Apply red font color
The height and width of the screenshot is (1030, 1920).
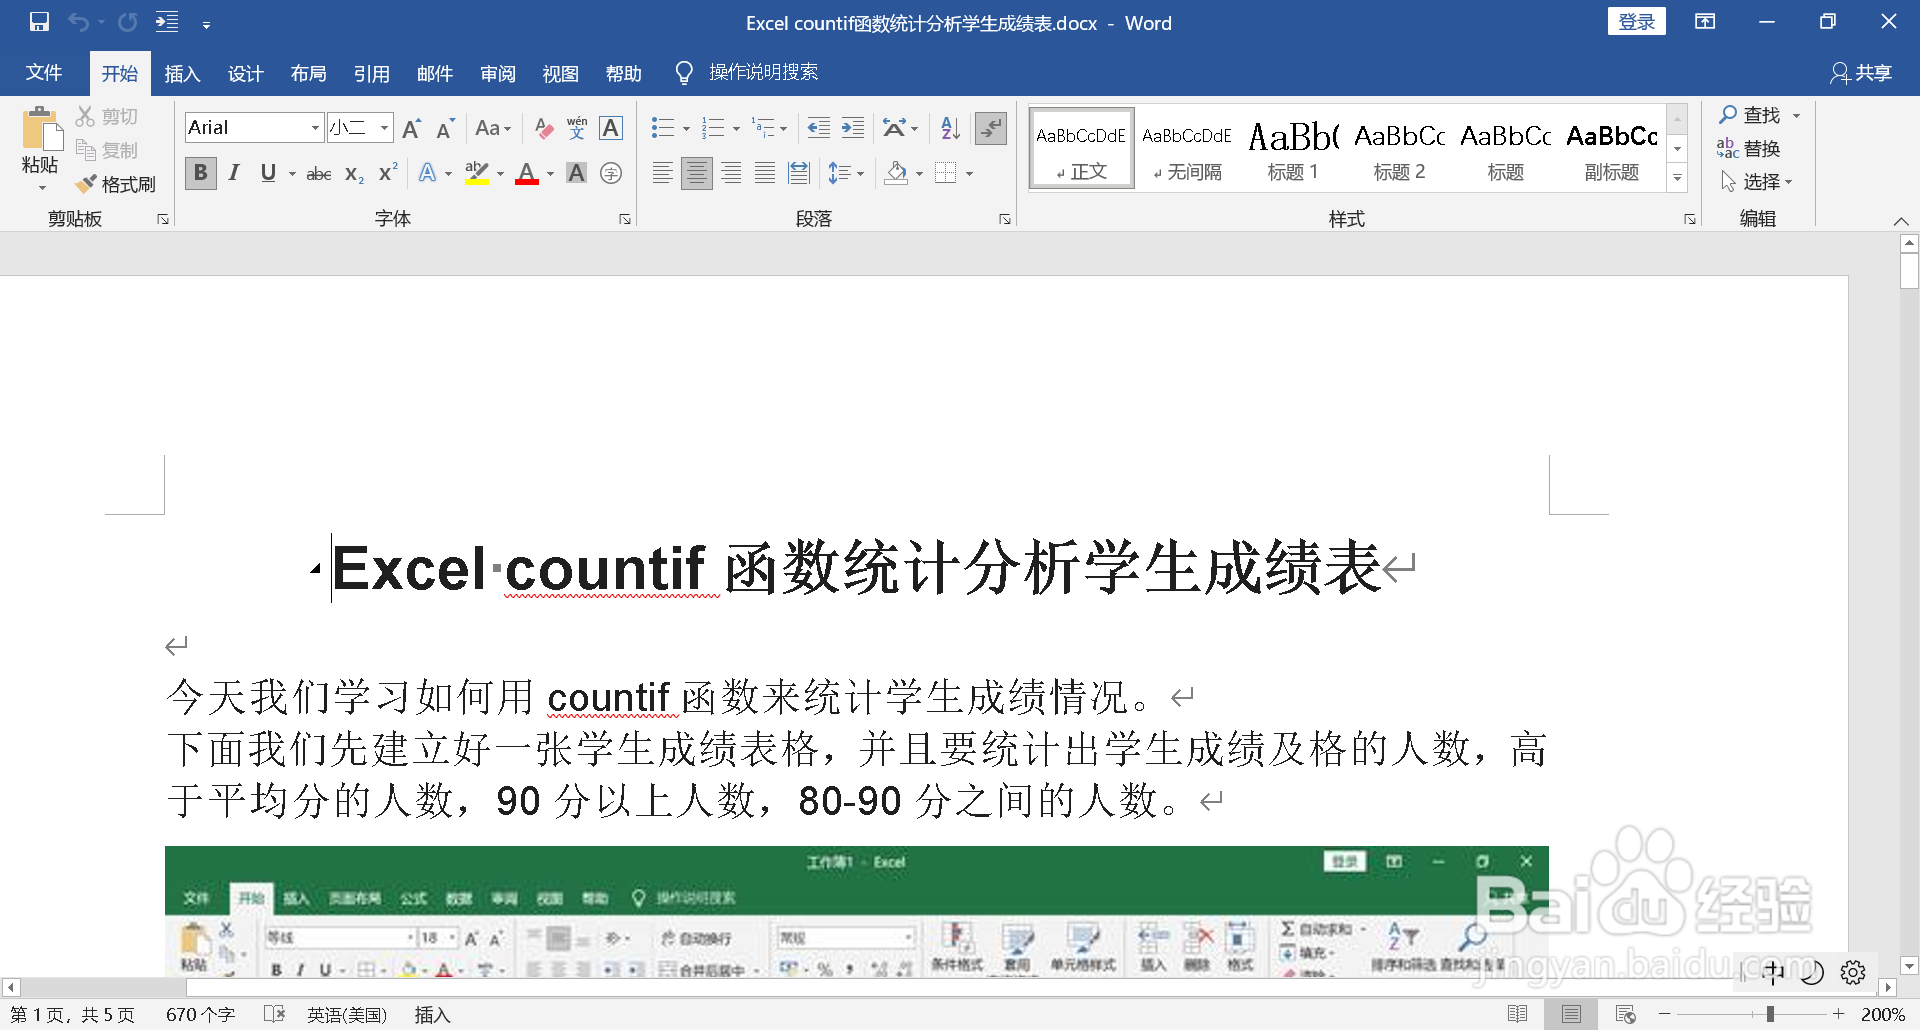tap(527, 174)
